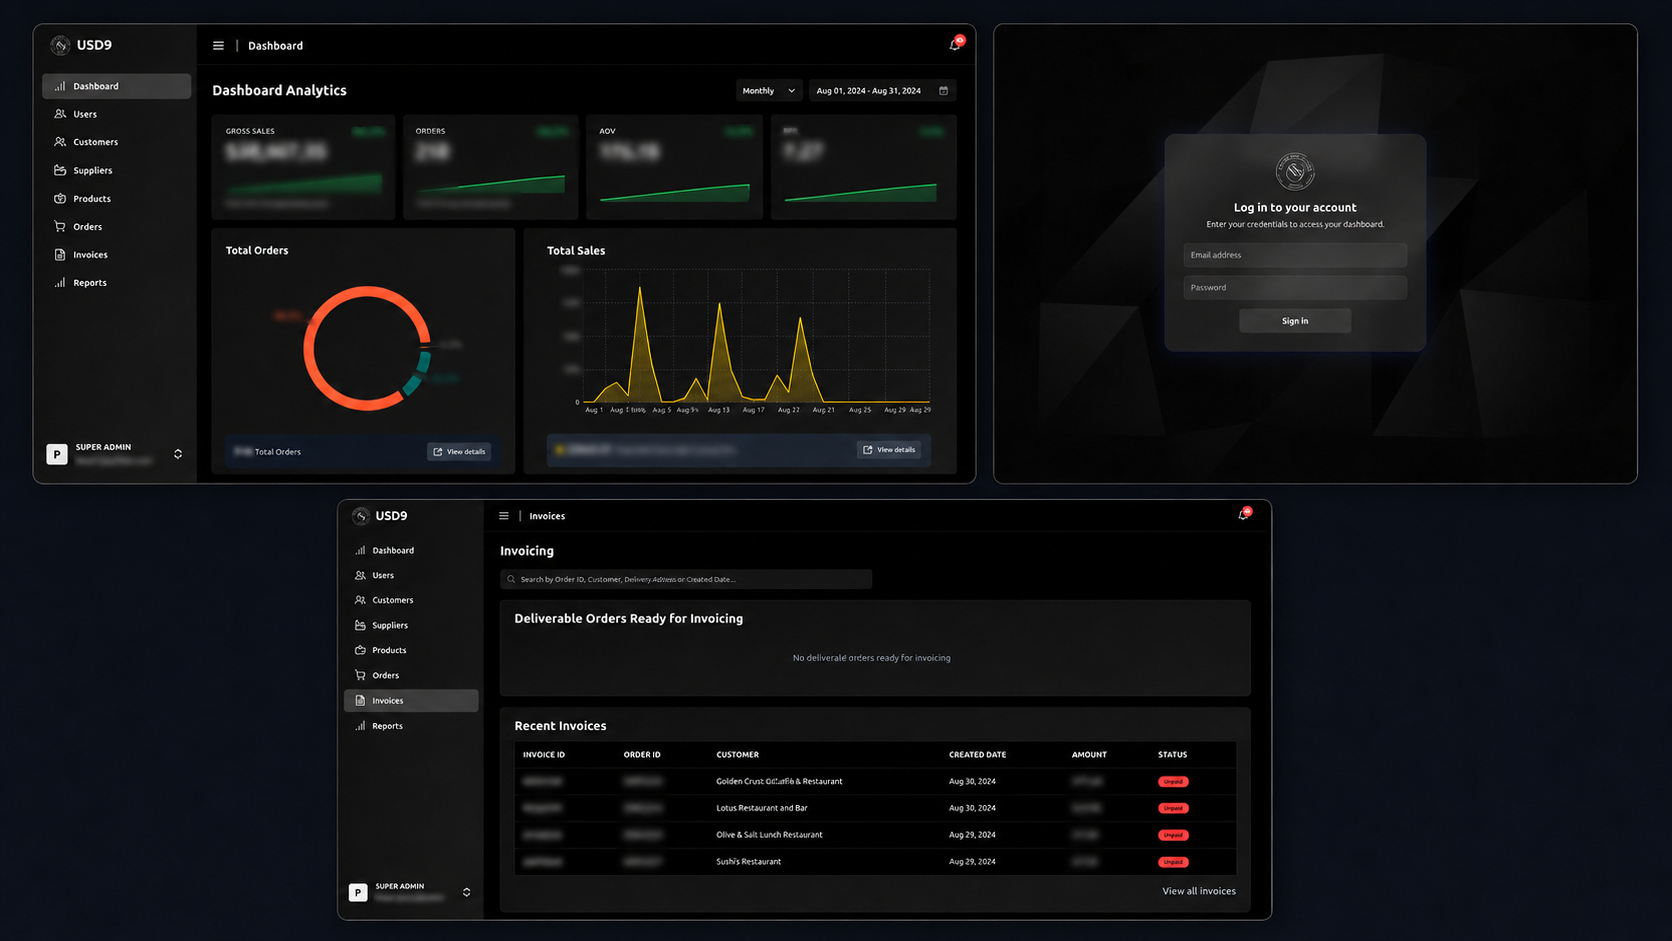Click the Customer column header
This screenshot has height=941, width=1672.
[x=738, y=755]
